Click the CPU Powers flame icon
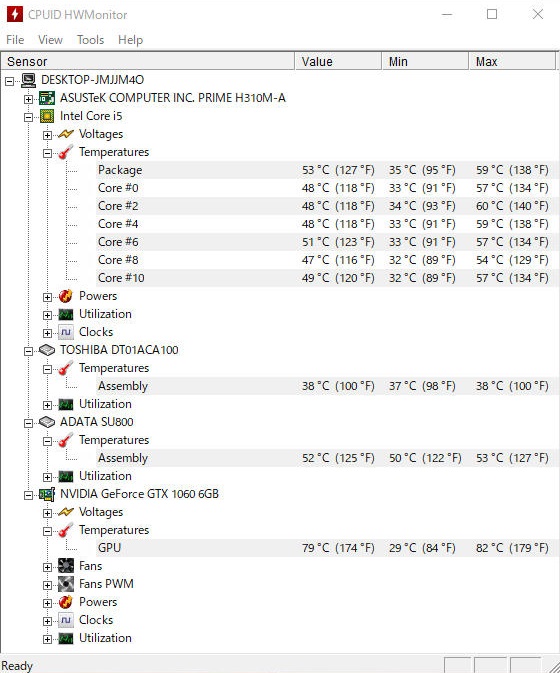Image resolution: width=560 pixels, height=673 pixels. pos(66,296)
